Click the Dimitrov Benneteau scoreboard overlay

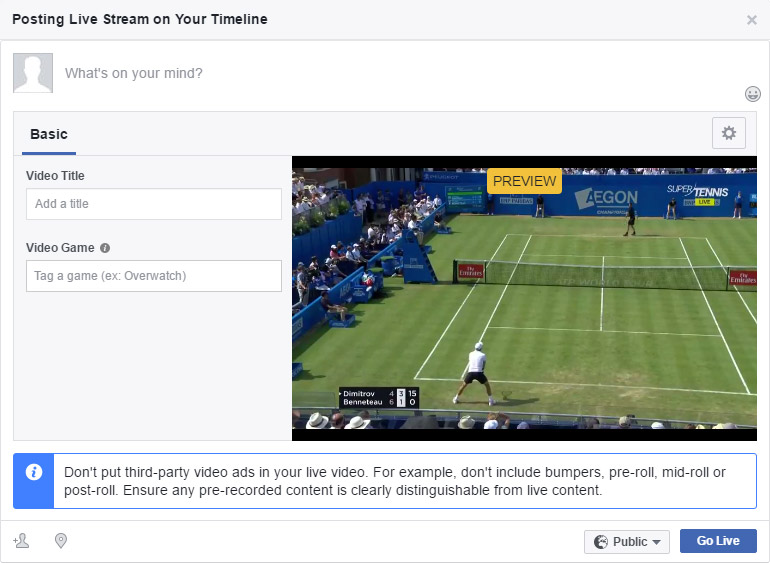379,397
